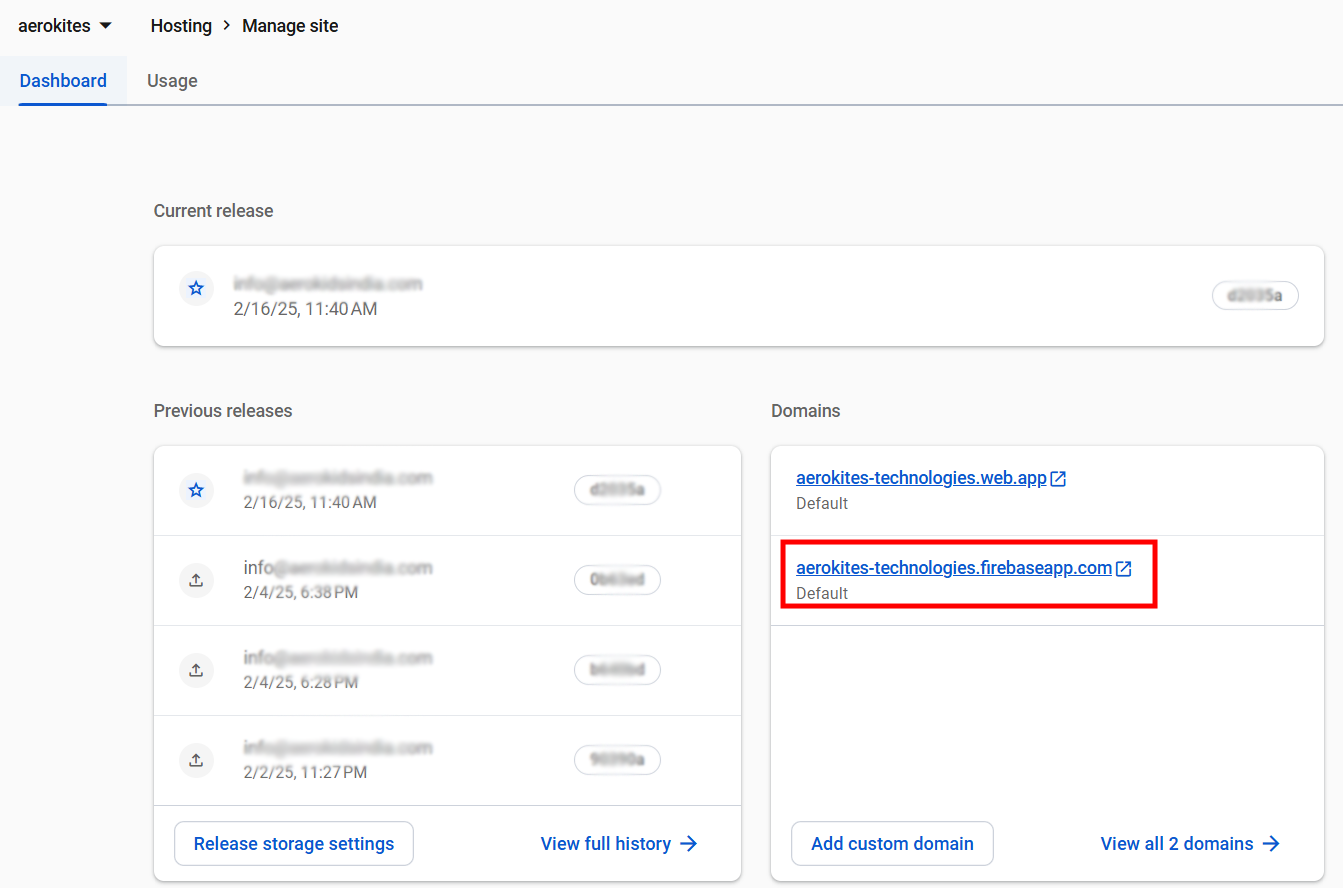The height and width of the screenshot is (888, 1343).
Task: Click upload icon for 2/4/25 6:28 PM release
Action: [x=196, y=670]
